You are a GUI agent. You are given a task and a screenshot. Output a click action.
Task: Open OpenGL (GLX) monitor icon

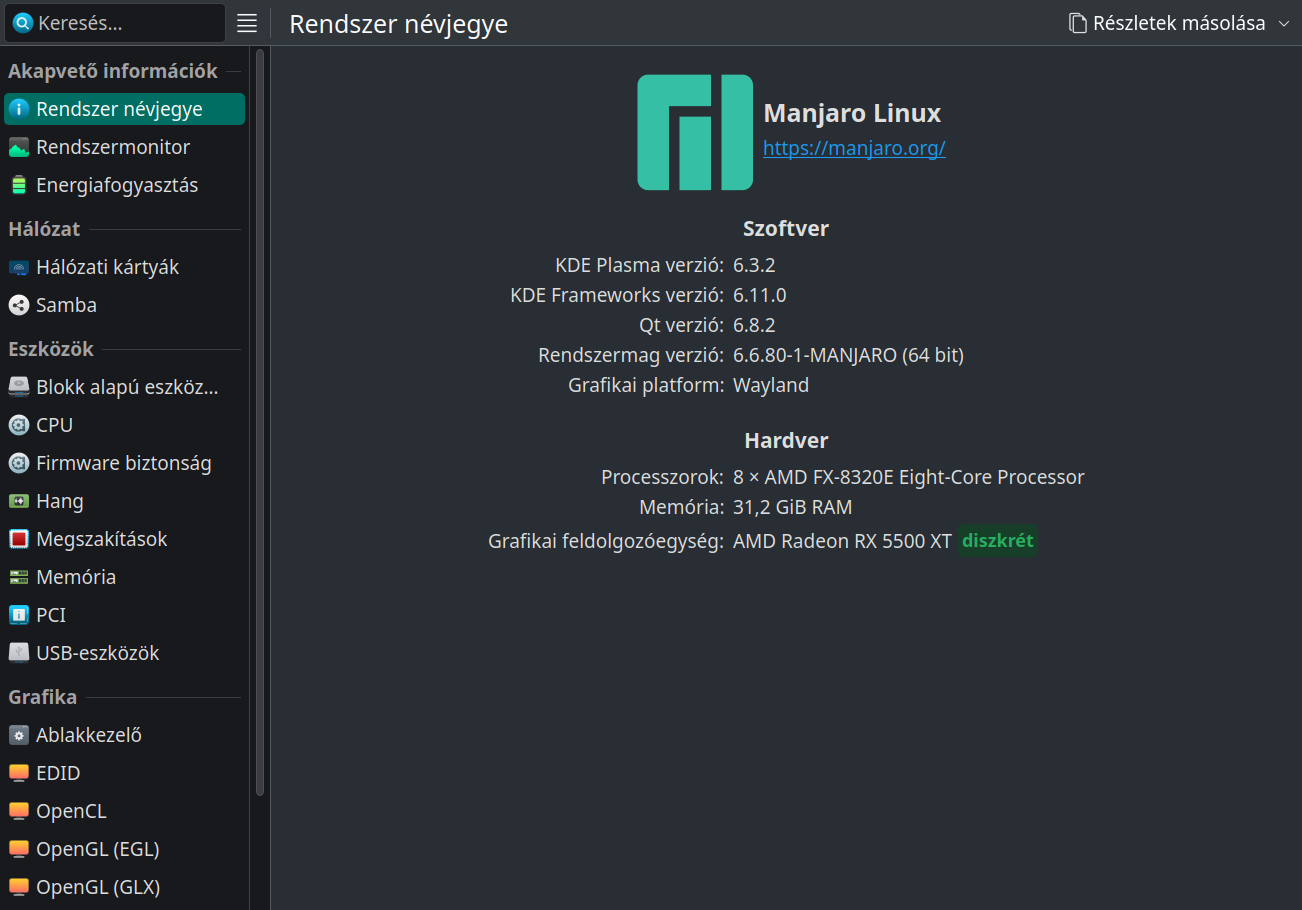(x=19, y=887)
